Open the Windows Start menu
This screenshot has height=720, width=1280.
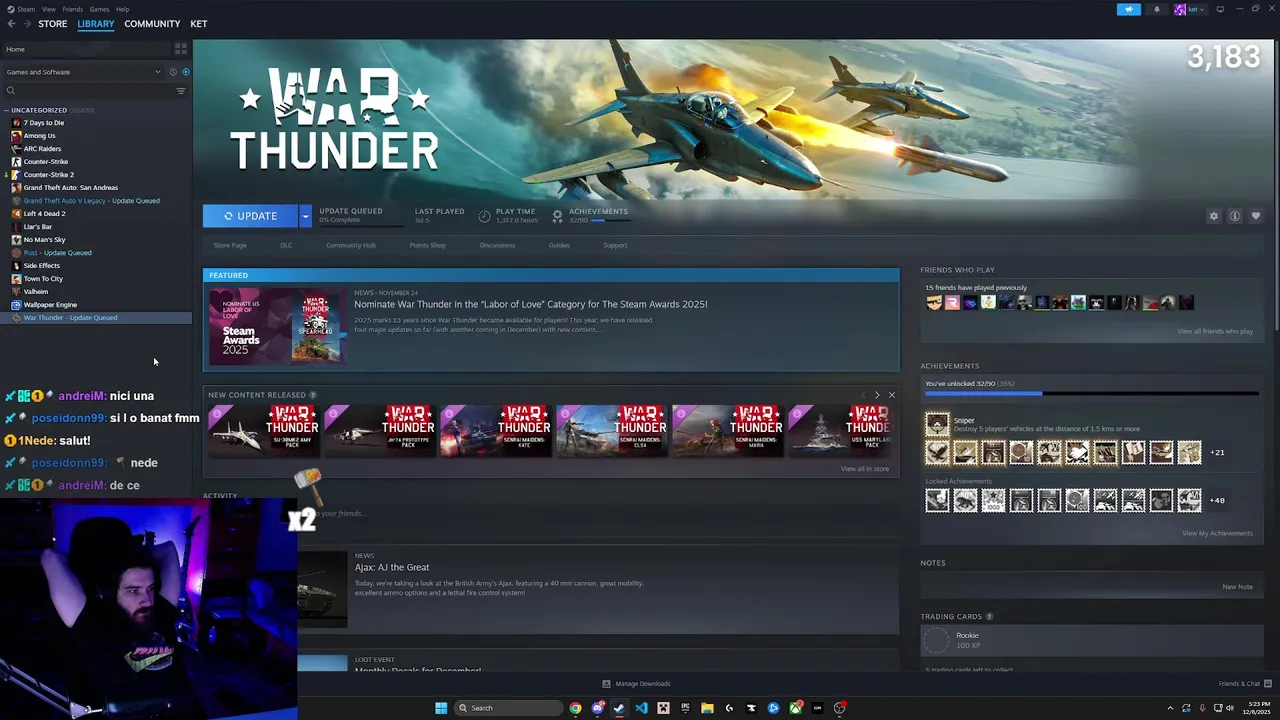click(x=441, y=708)
